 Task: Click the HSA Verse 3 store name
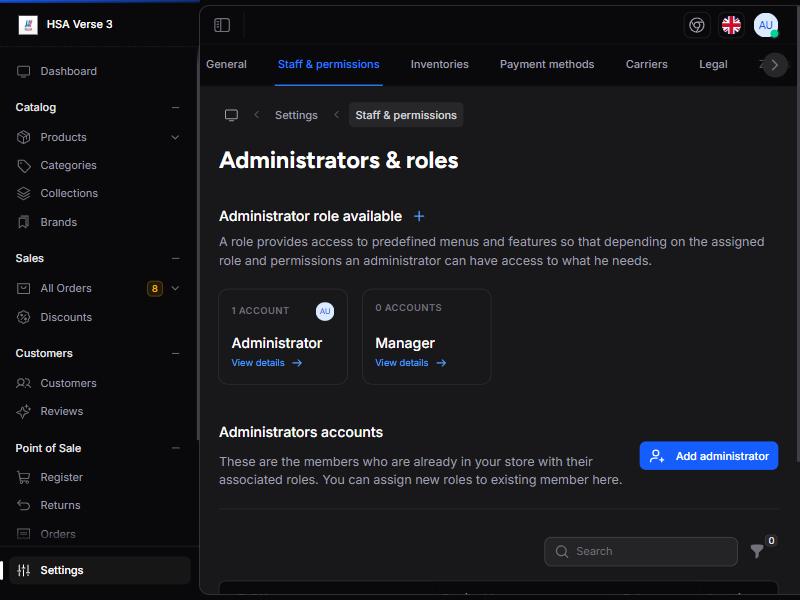tap(79, 24)
